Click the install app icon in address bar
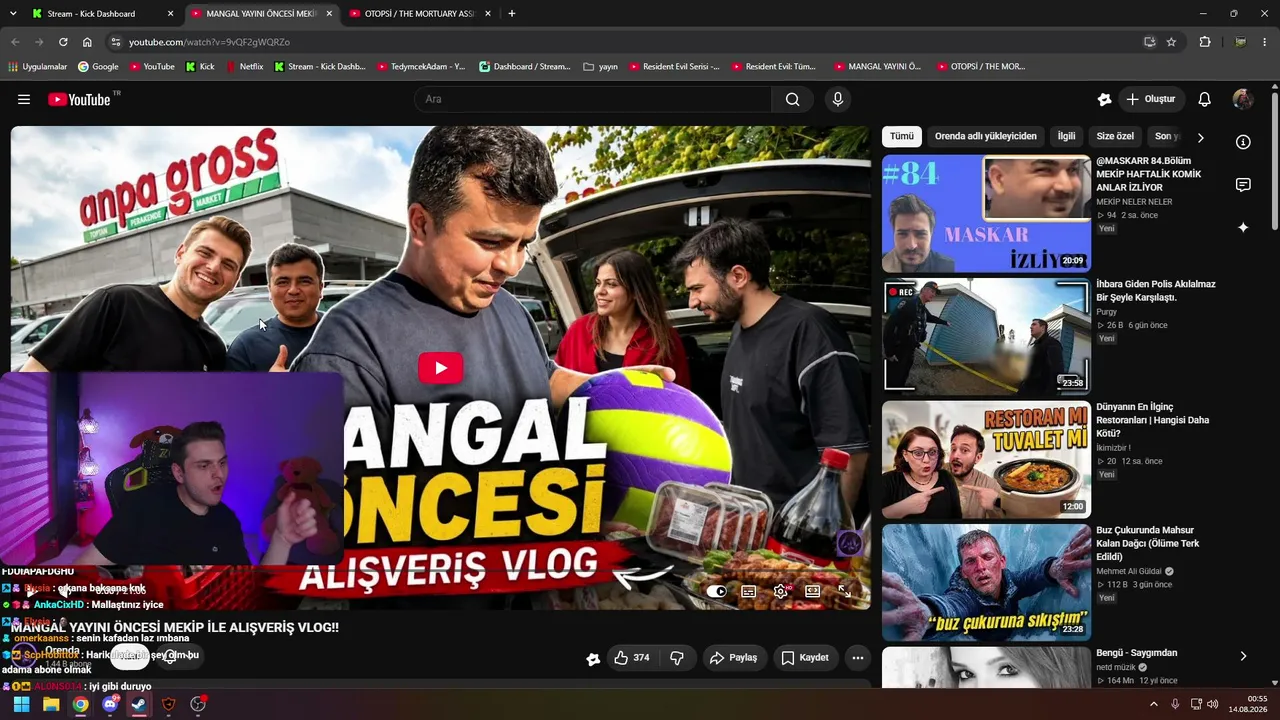The width and height of the screenshot is (1280, 720). point(1149,42)
